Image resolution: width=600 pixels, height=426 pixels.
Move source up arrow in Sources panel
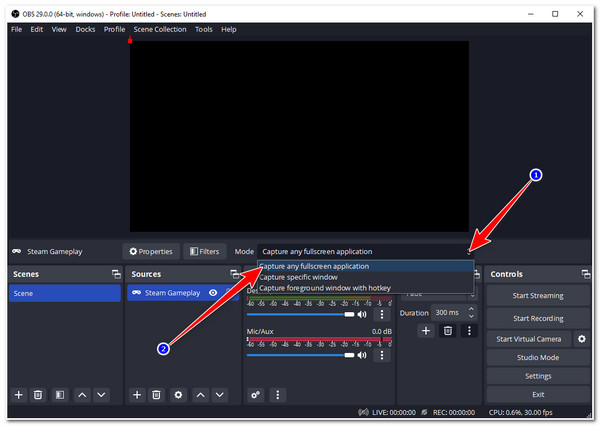(x=201, y=395)
